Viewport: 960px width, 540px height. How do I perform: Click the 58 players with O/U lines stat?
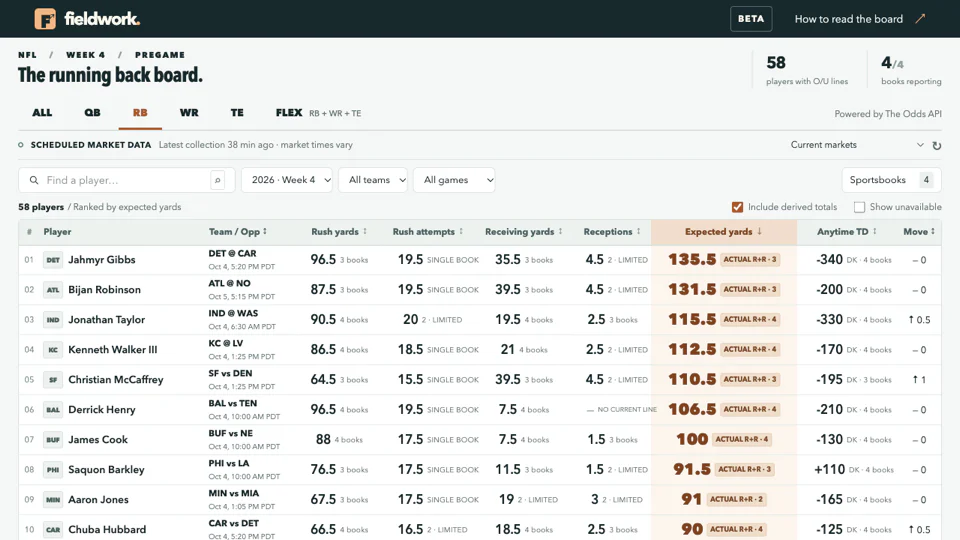[x=807, y=70]
